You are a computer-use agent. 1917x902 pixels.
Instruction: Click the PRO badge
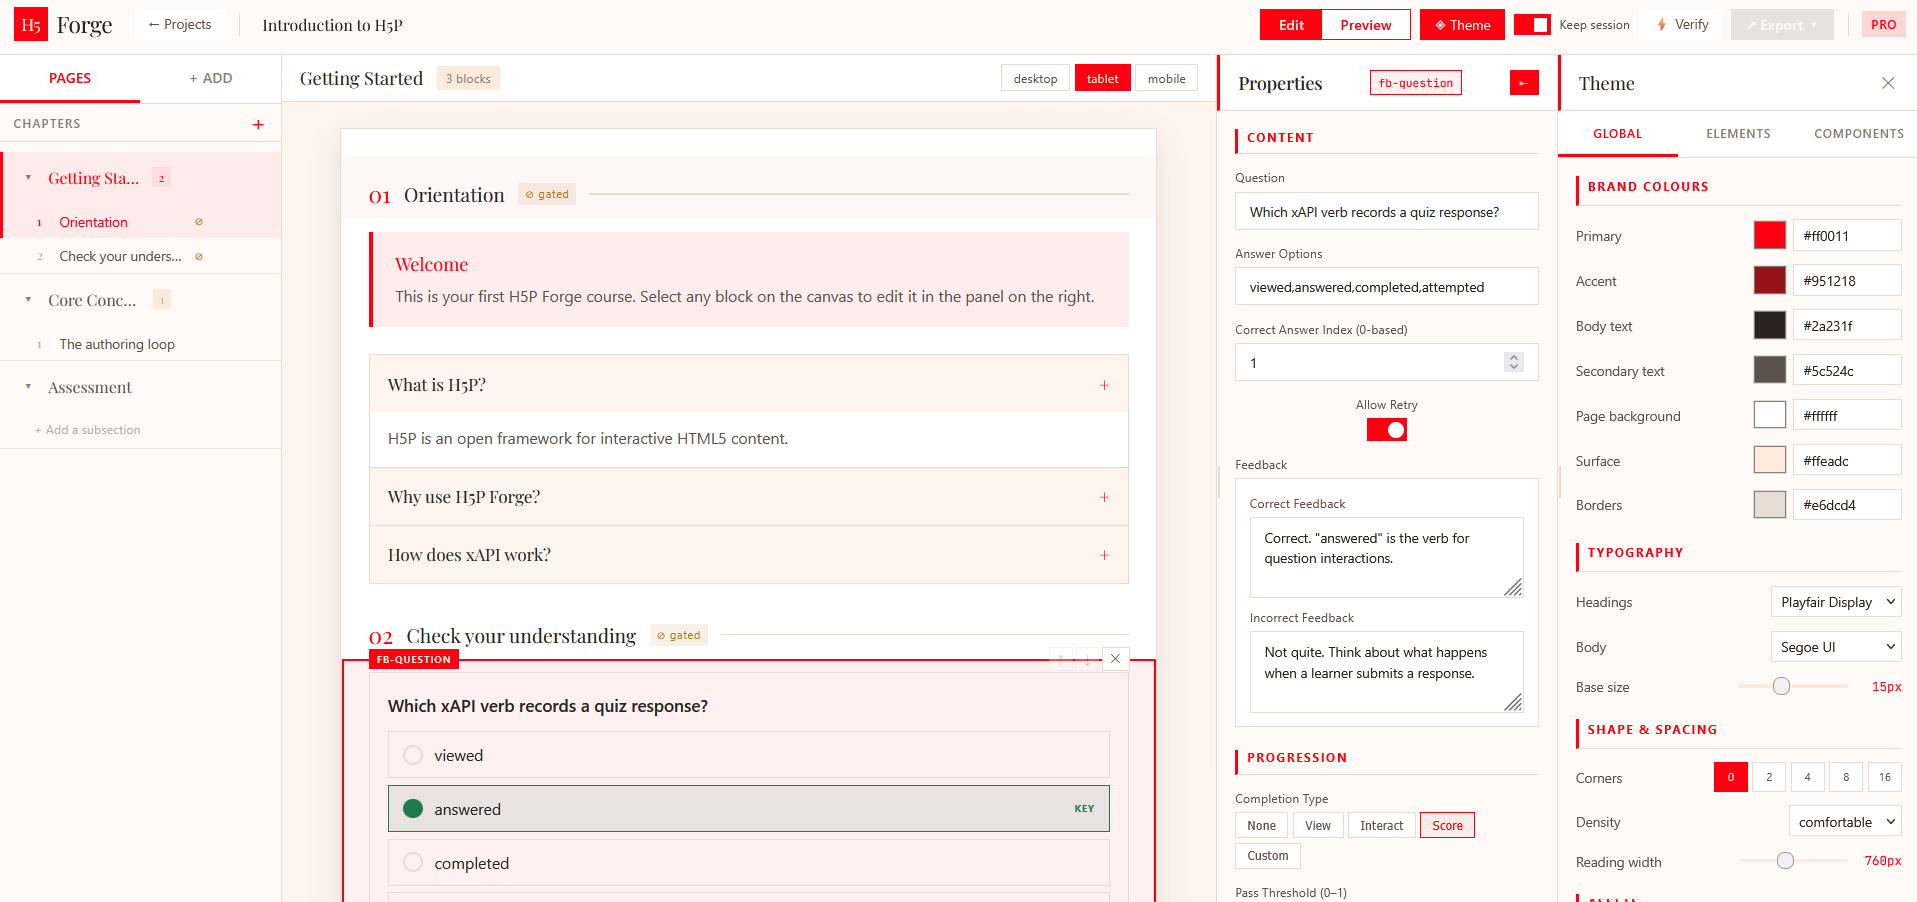tap(1883, 25)
